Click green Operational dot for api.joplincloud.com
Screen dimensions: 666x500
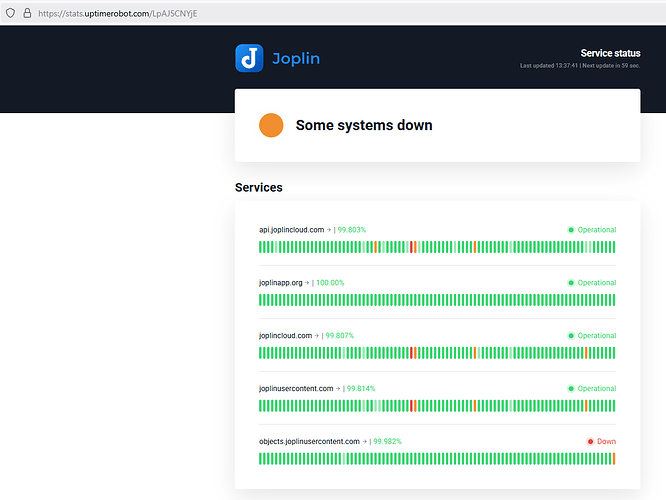point(571,230)
